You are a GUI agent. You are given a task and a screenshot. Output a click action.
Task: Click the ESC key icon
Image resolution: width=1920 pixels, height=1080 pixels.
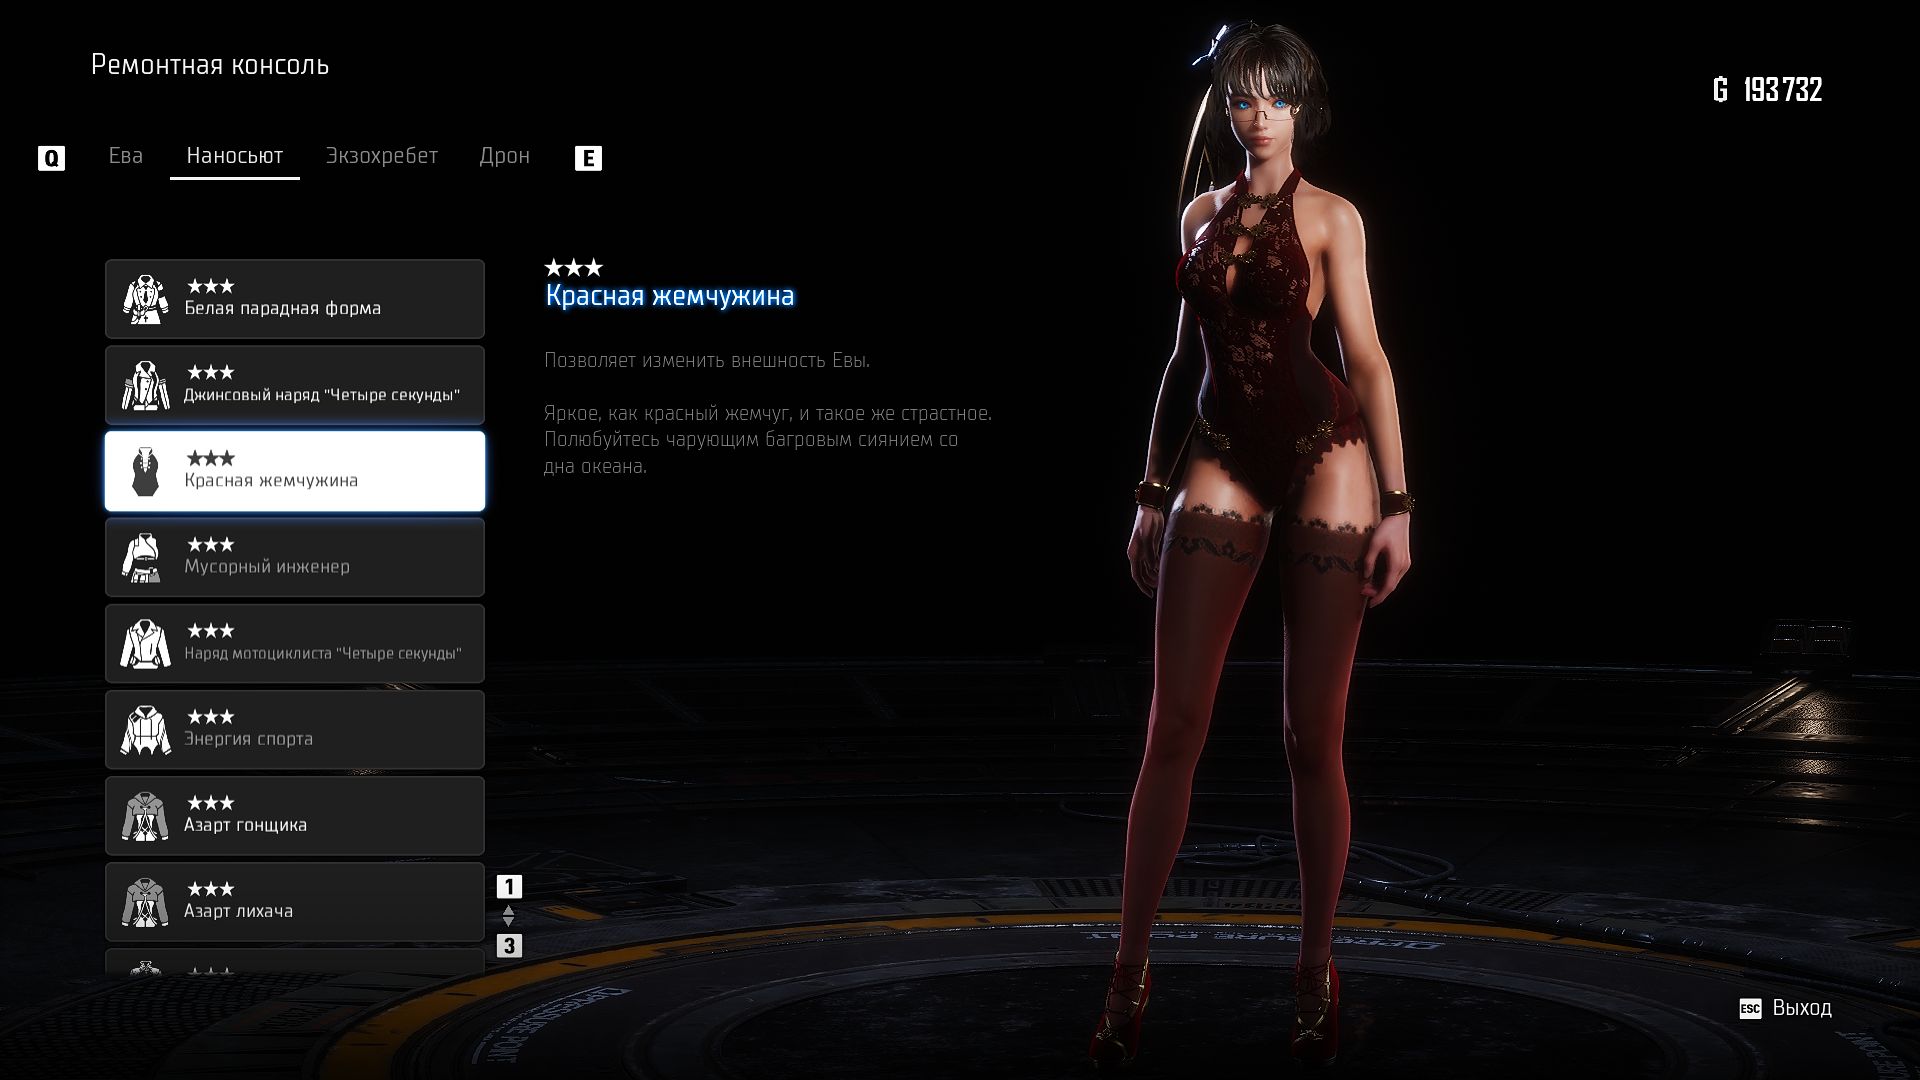(1749, 1009)
